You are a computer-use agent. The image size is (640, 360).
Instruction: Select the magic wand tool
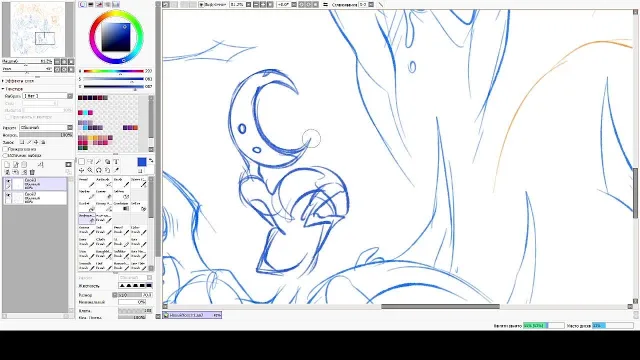pyautogui.click(x=99, y=162)
